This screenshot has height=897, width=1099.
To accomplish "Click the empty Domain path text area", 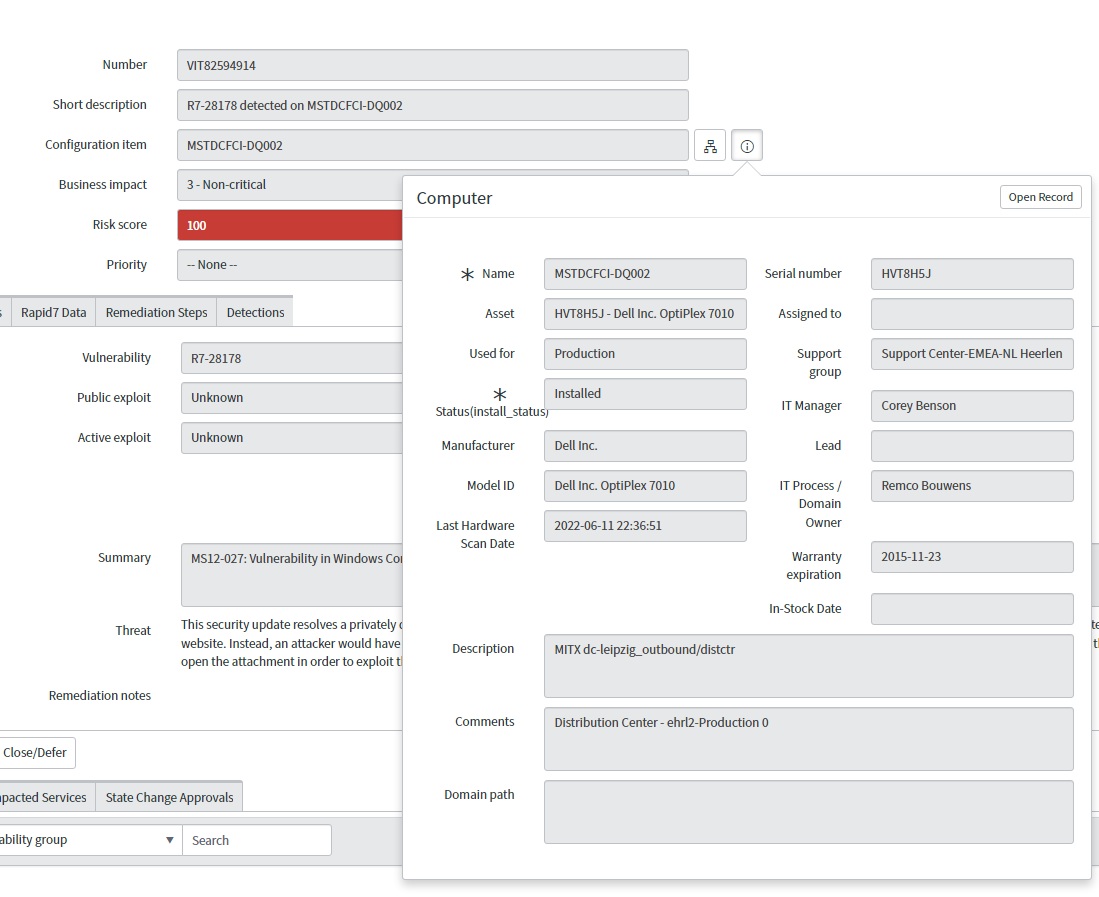I will [x=808, y=812].
